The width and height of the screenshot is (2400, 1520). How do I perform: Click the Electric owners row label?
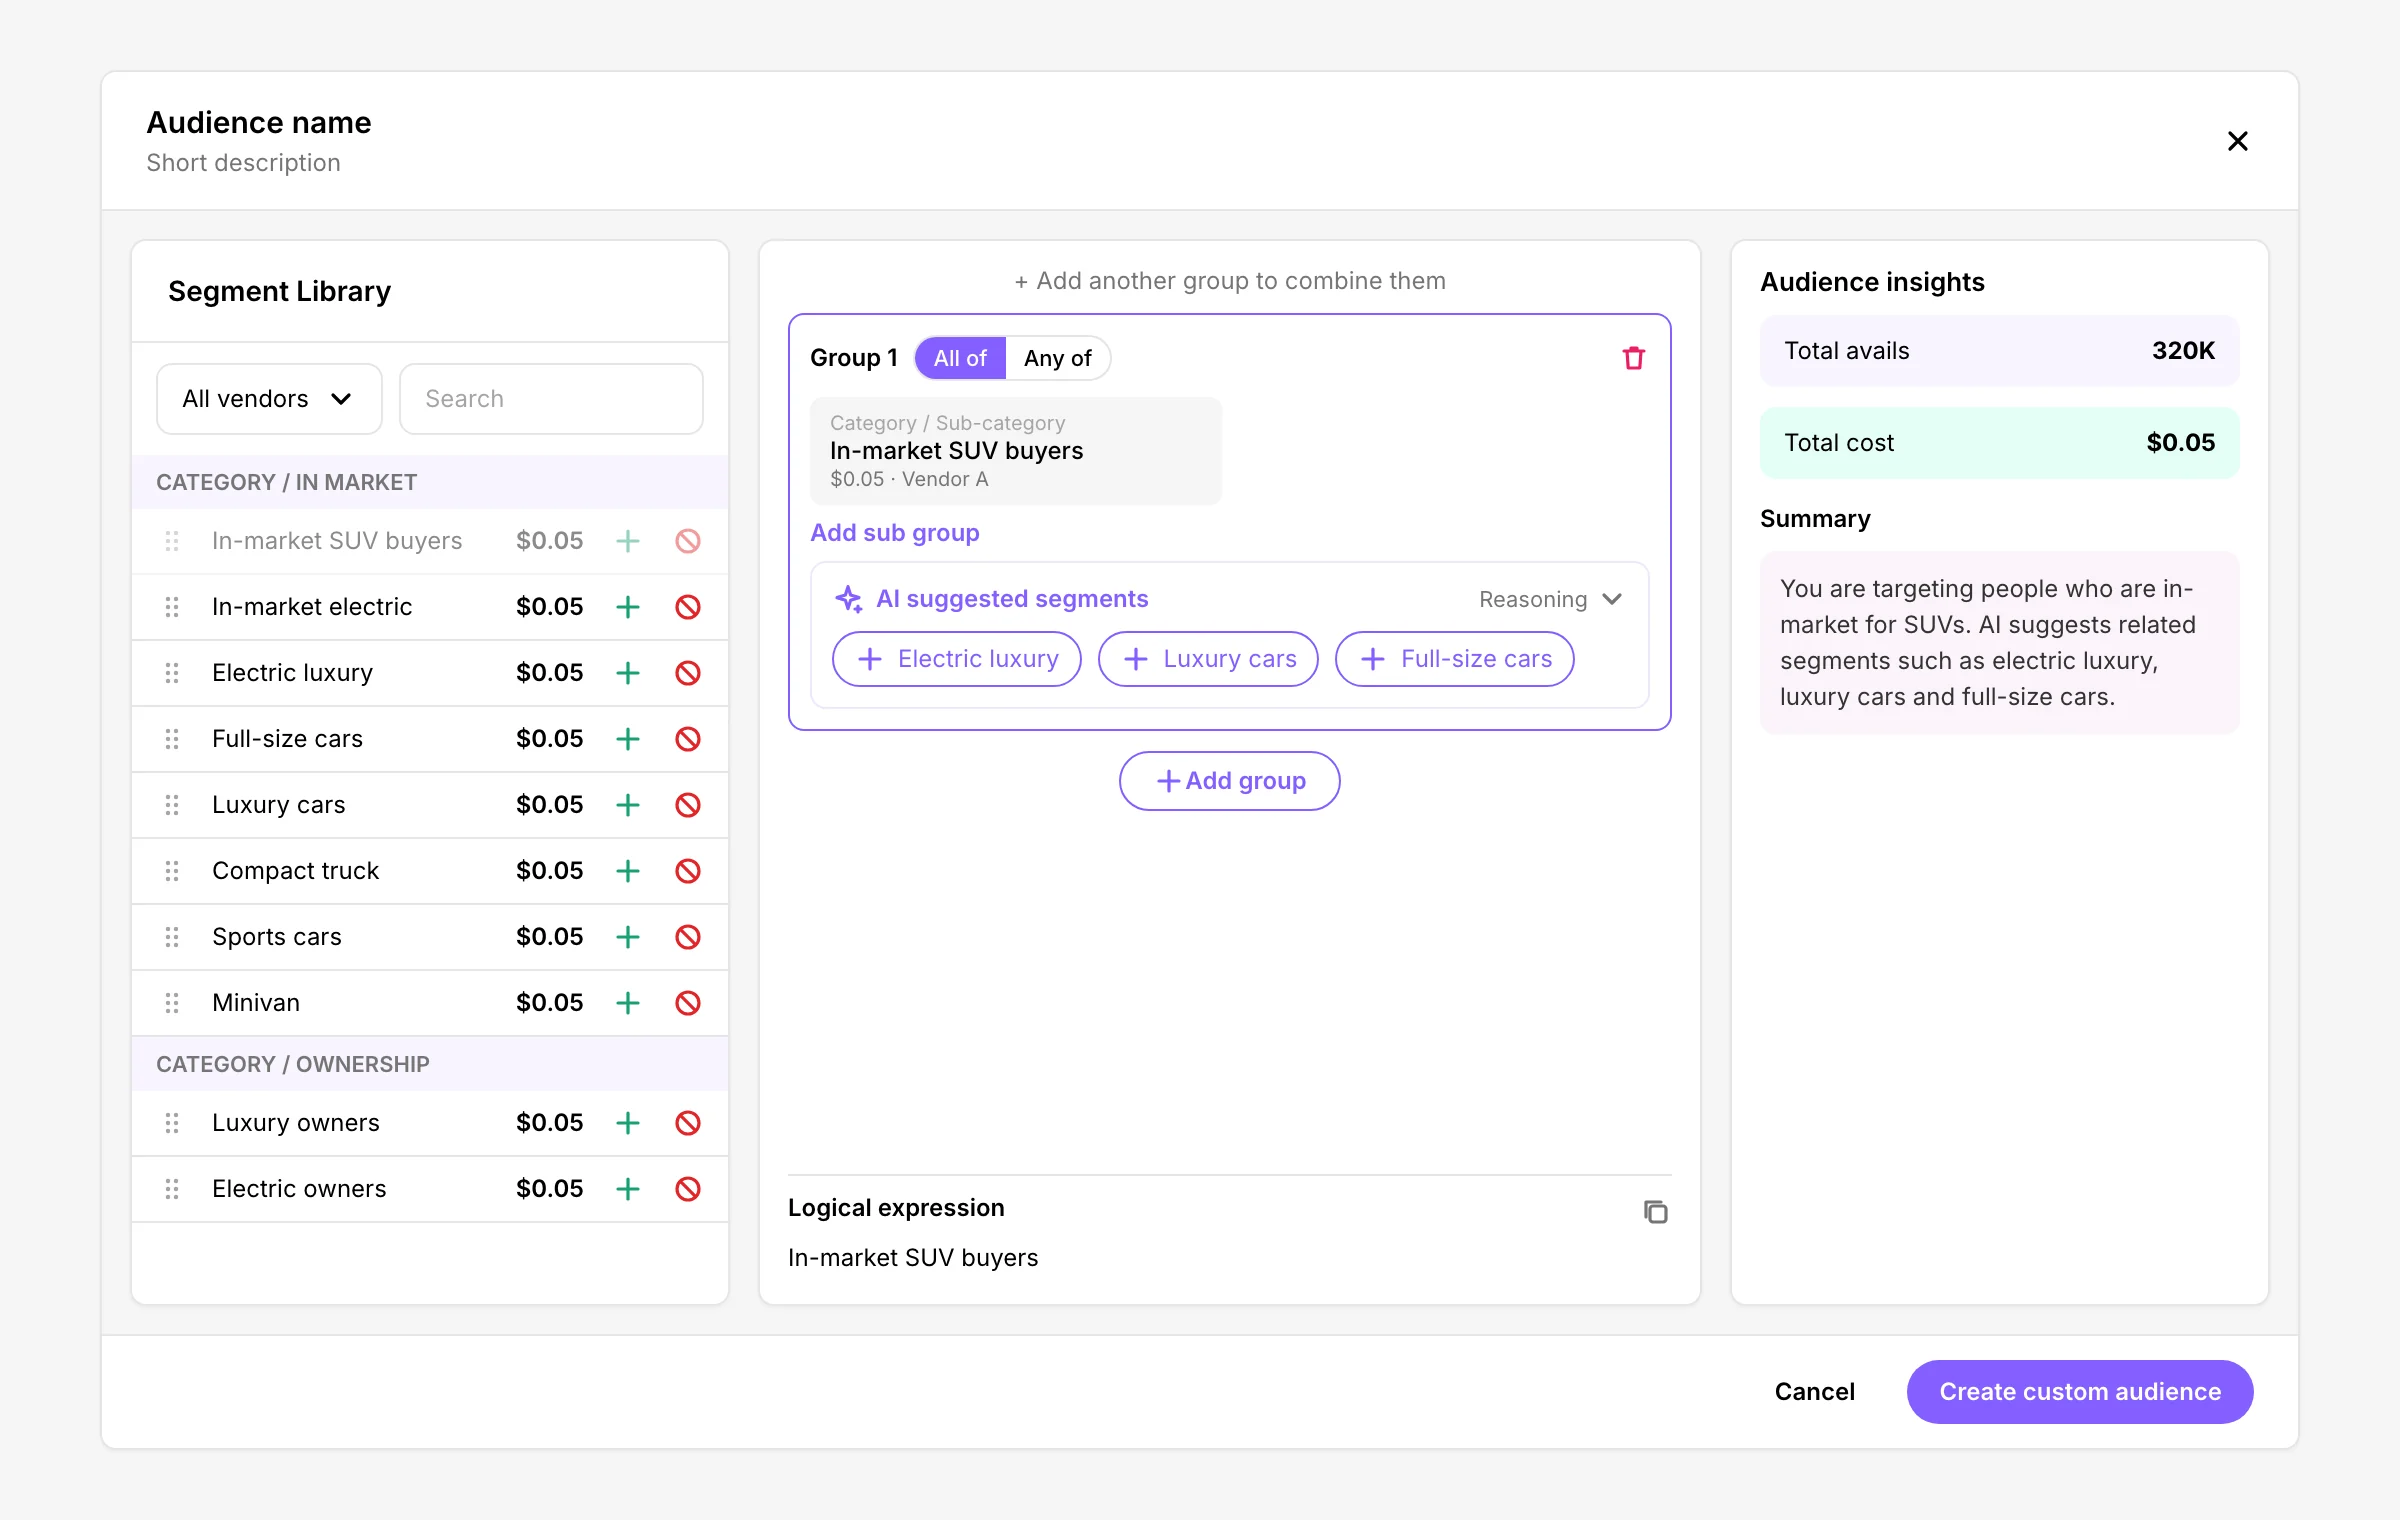(x=299, y=1189)
